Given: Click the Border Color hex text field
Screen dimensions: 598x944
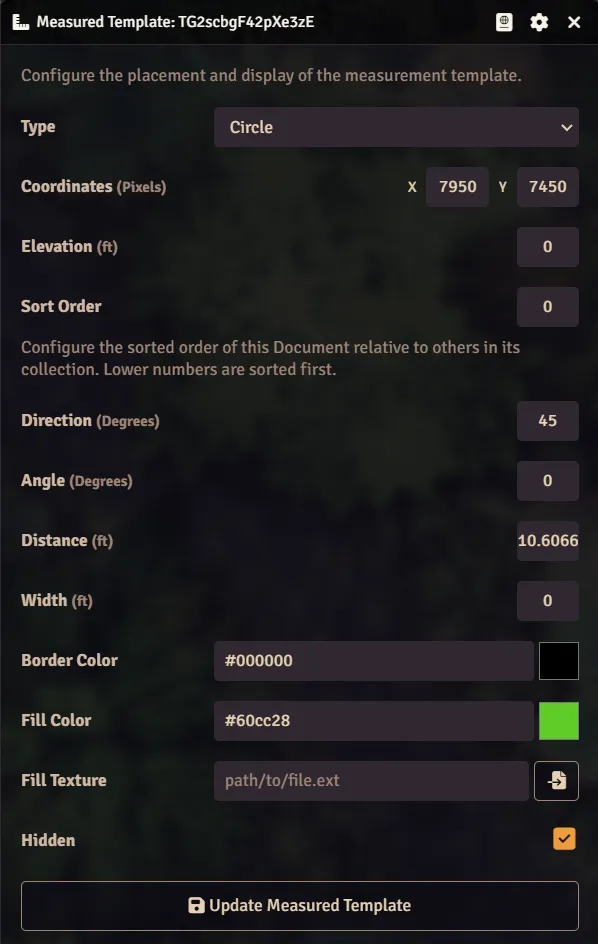Looking at the screenshot, I should coord(374,661).
